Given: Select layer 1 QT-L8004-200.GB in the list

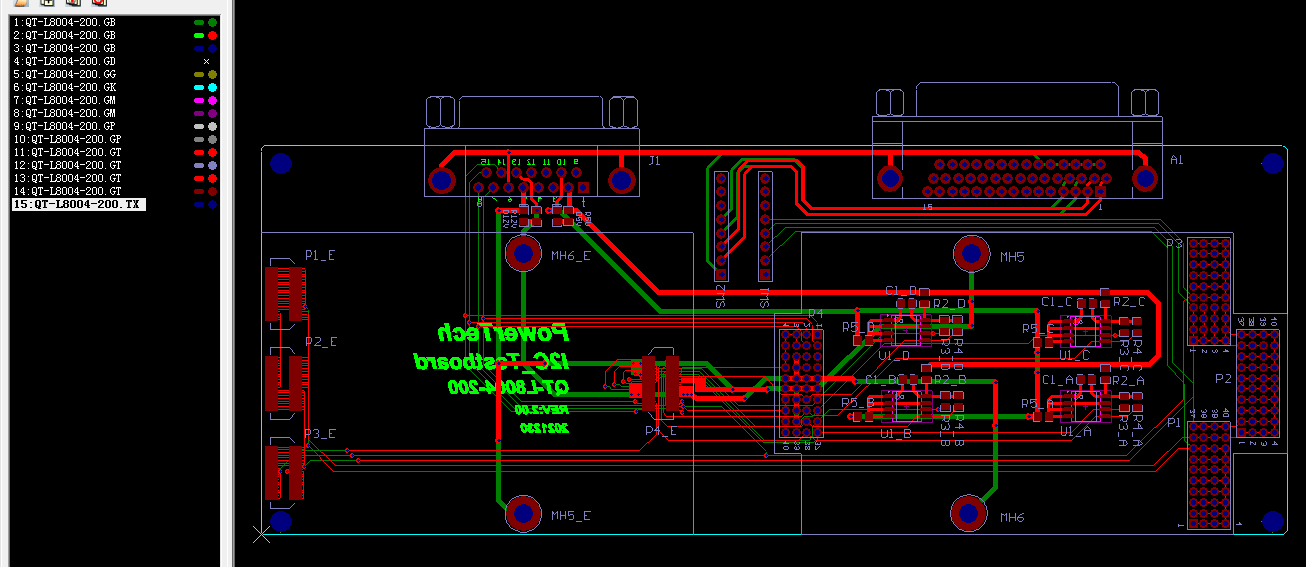Looking at the screenshot, I should (x=70, y=22).
